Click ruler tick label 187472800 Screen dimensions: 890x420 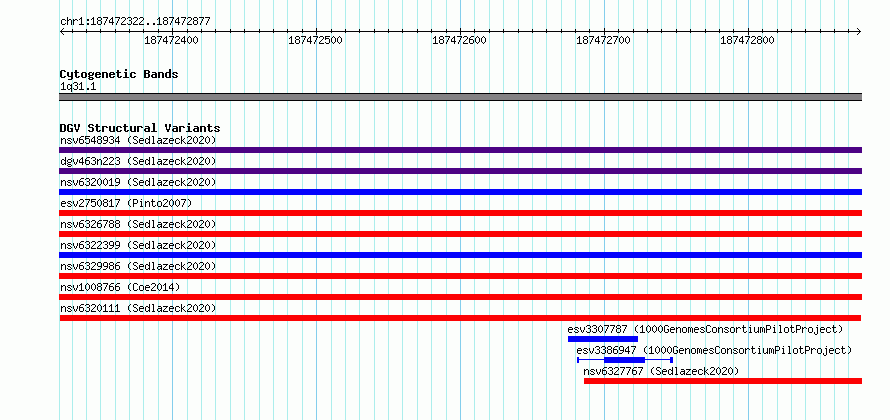point(747,41)
